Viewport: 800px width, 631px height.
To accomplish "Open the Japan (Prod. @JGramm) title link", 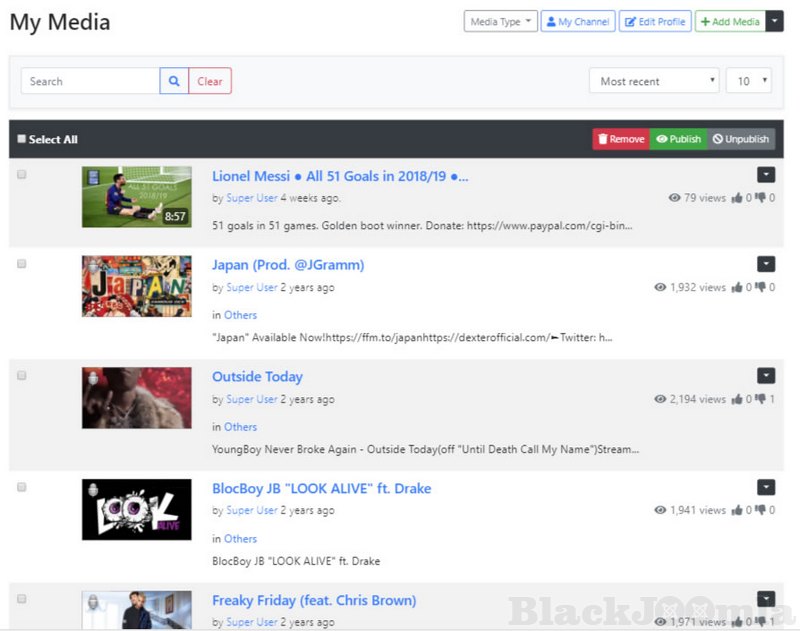I will [288, 265].
